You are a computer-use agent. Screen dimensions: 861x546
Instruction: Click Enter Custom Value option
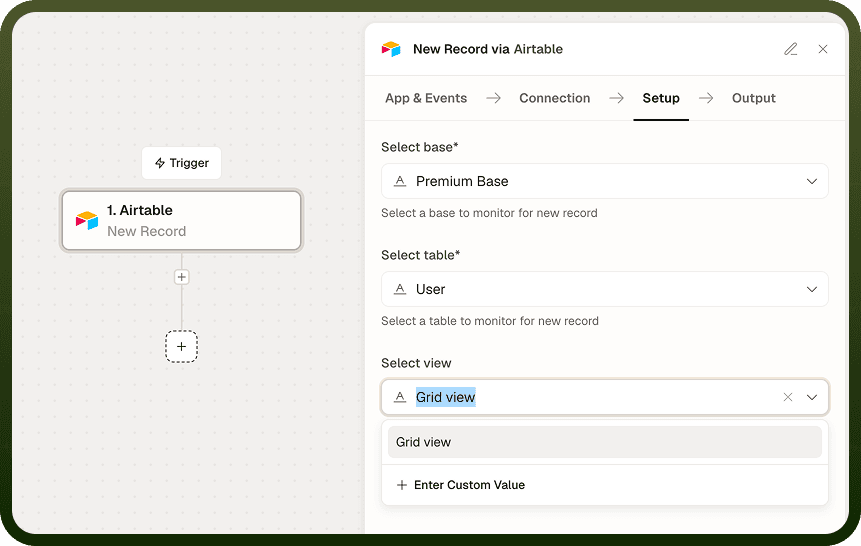[x=605, y=485]
